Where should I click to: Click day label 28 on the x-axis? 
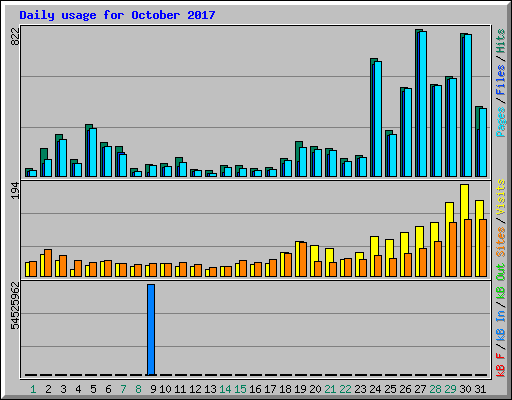click(435, 389)
